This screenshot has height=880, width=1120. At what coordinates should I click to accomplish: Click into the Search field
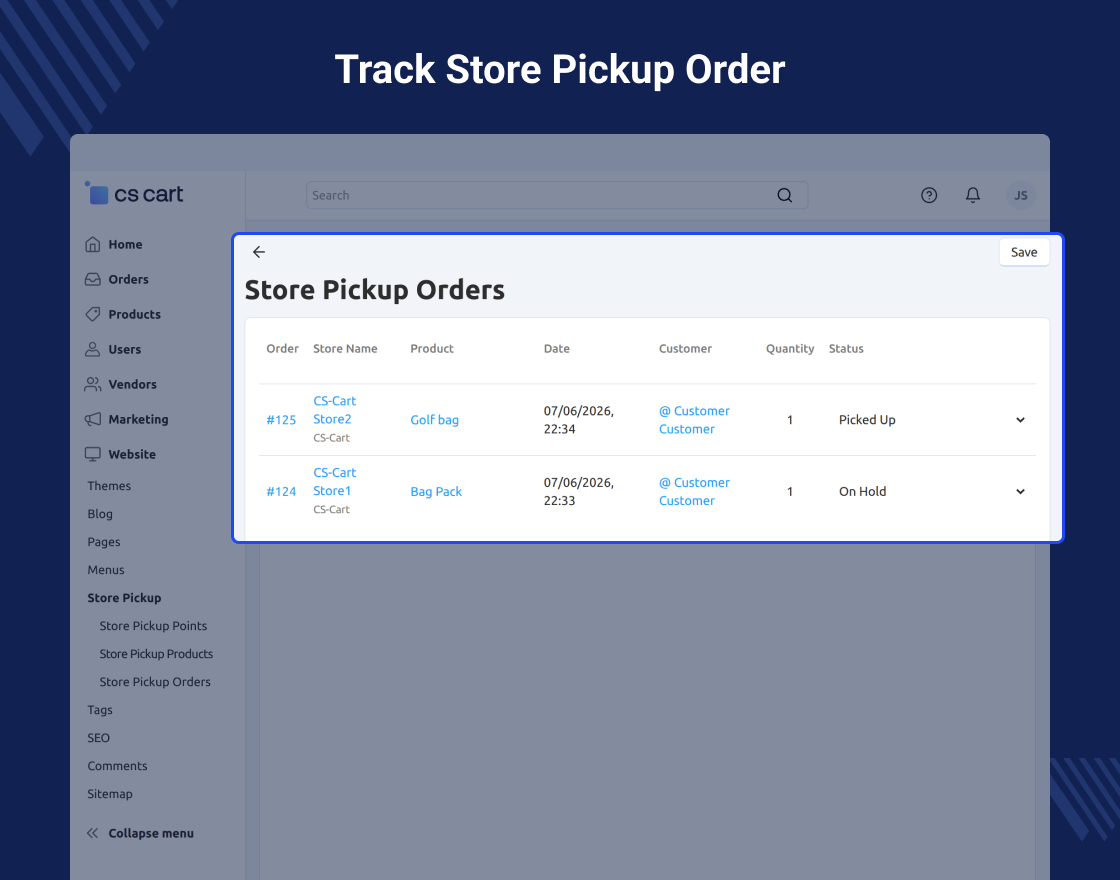(556, 195)
